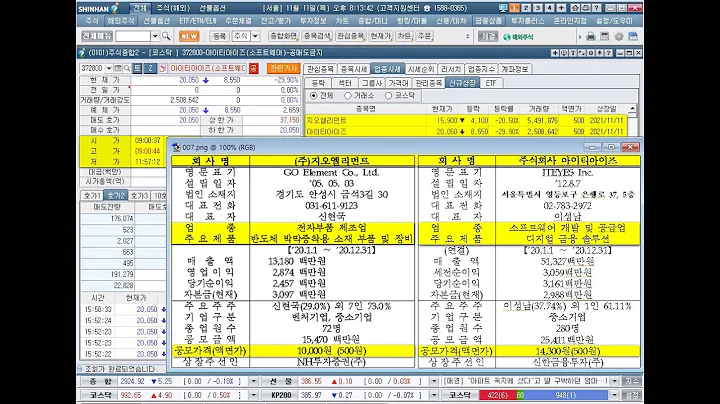Click the red '공' badge
Screen dimensions: 720x404
(x=253, y=68)
